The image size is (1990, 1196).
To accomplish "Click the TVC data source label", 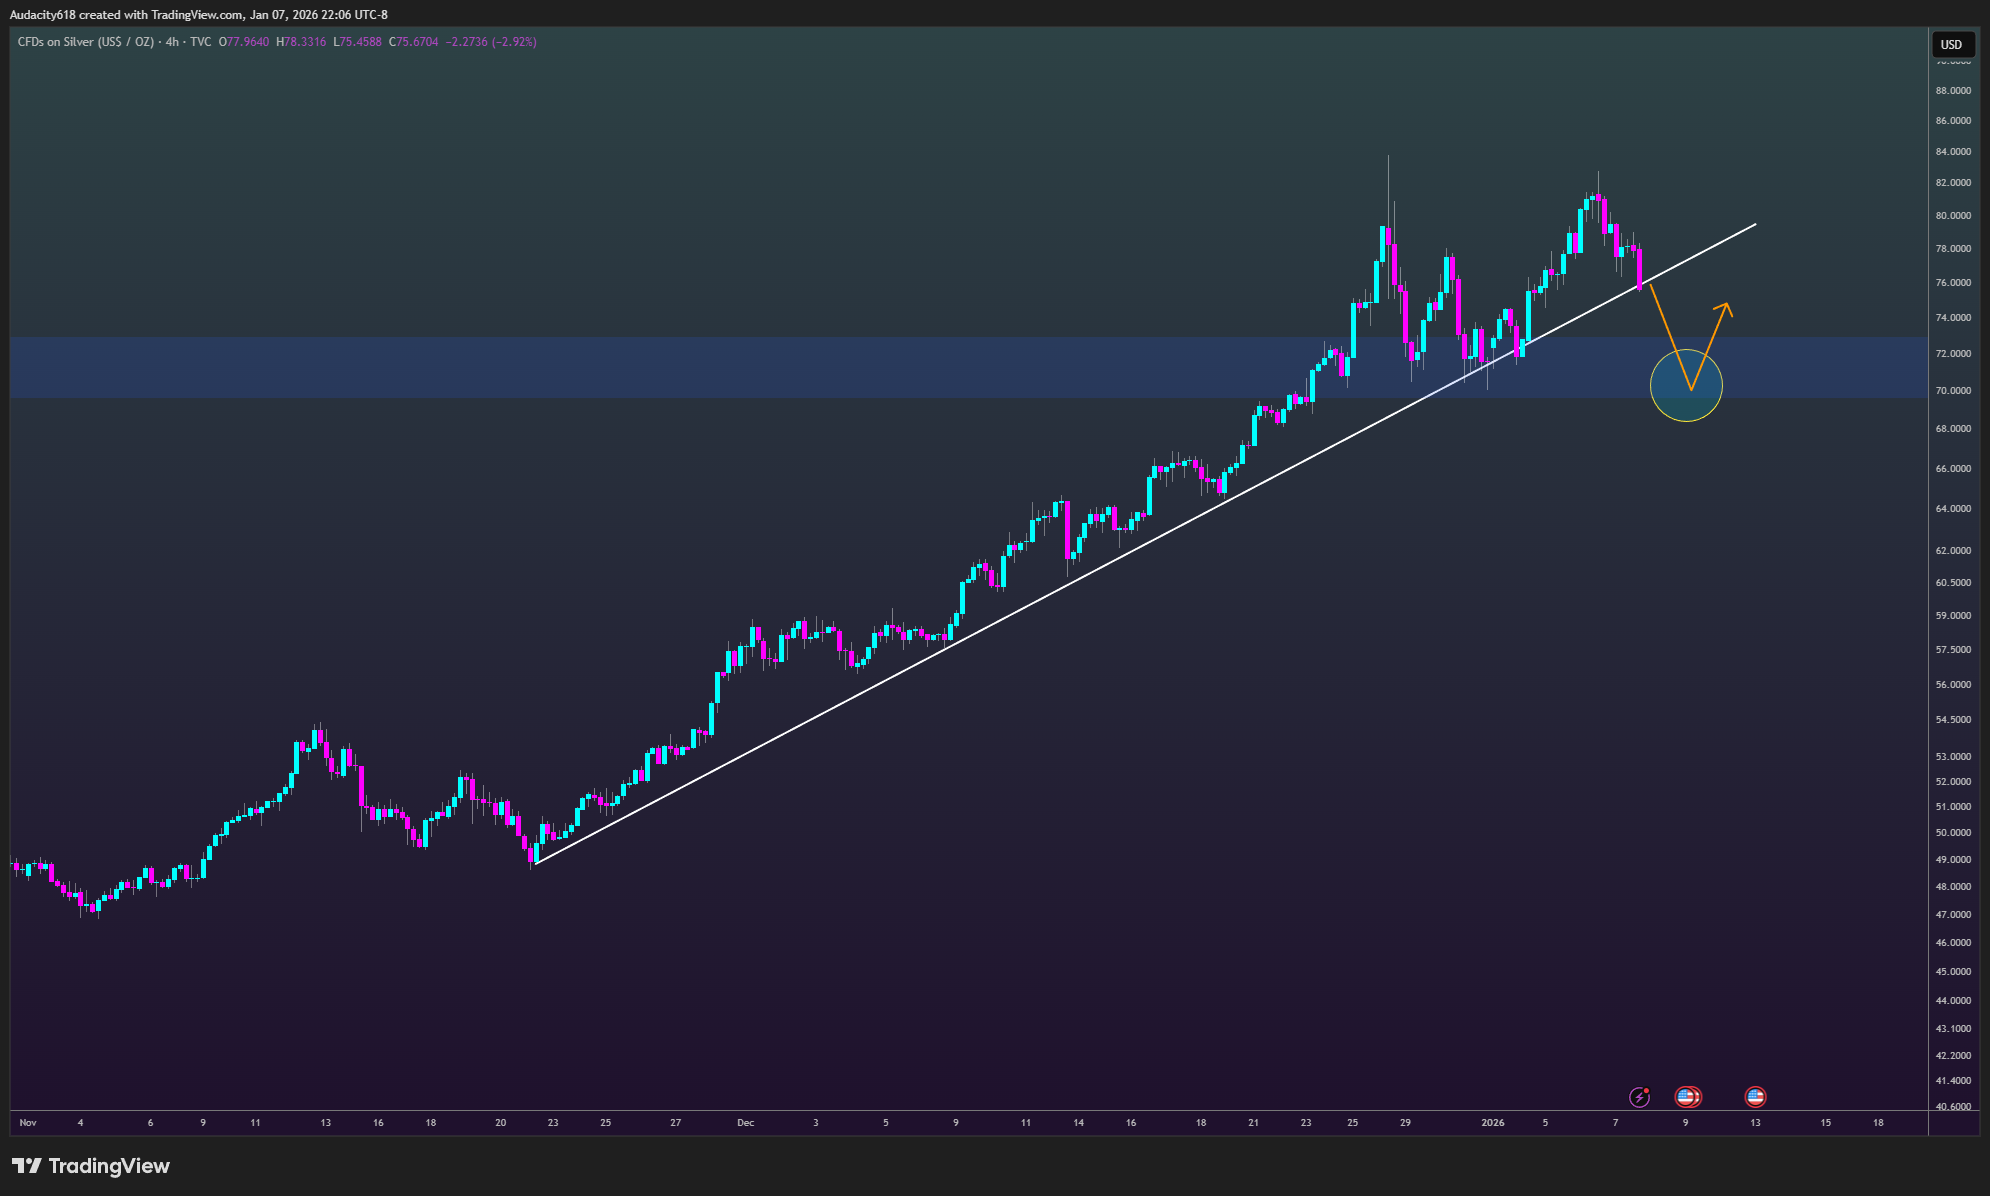I will tap(201, 42).
